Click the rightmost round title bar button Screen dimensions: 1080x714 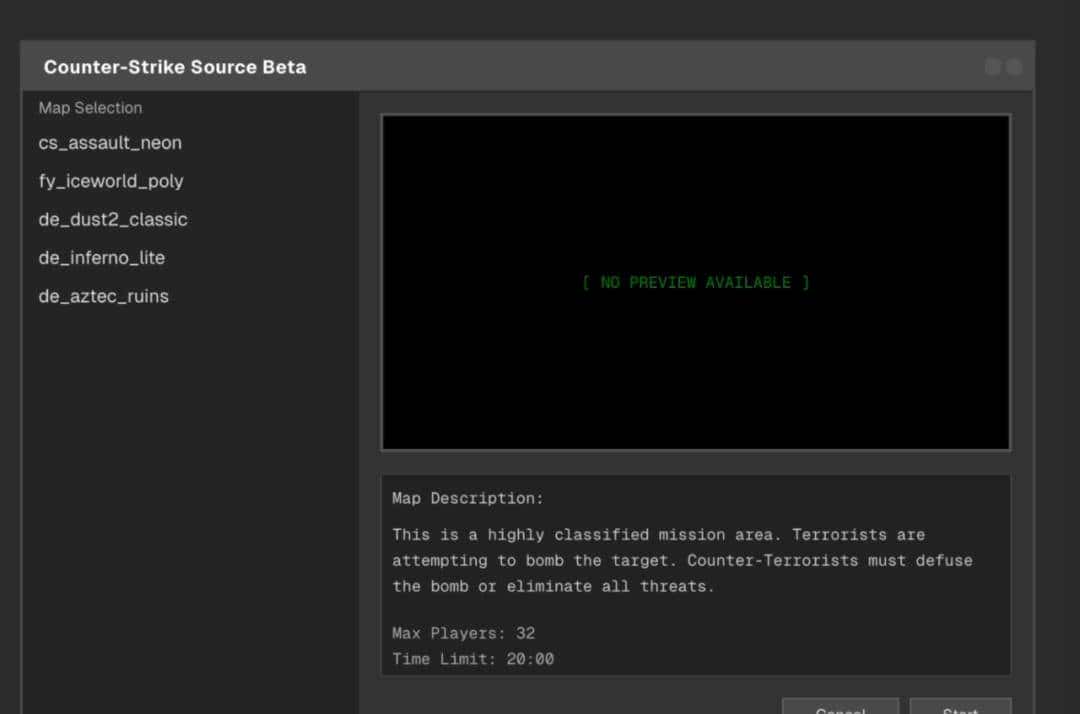pyautogui.click(x=1014, y=67)
